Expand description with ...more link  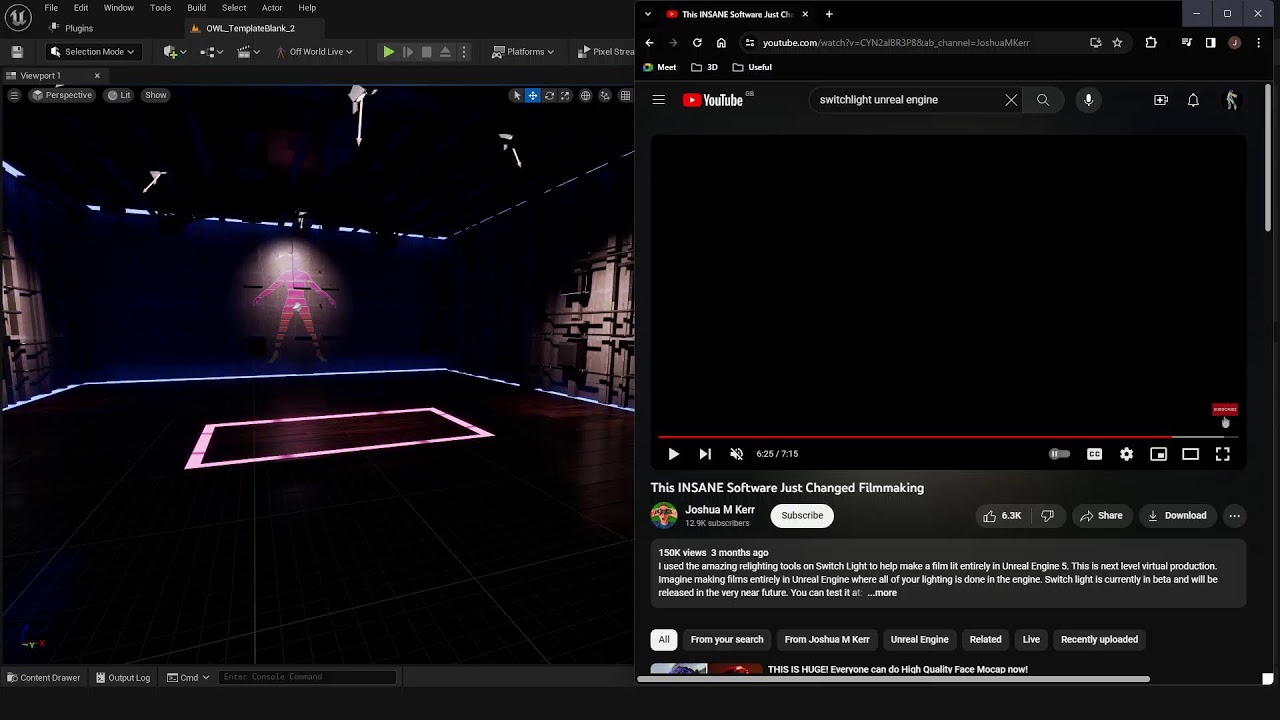882,593
